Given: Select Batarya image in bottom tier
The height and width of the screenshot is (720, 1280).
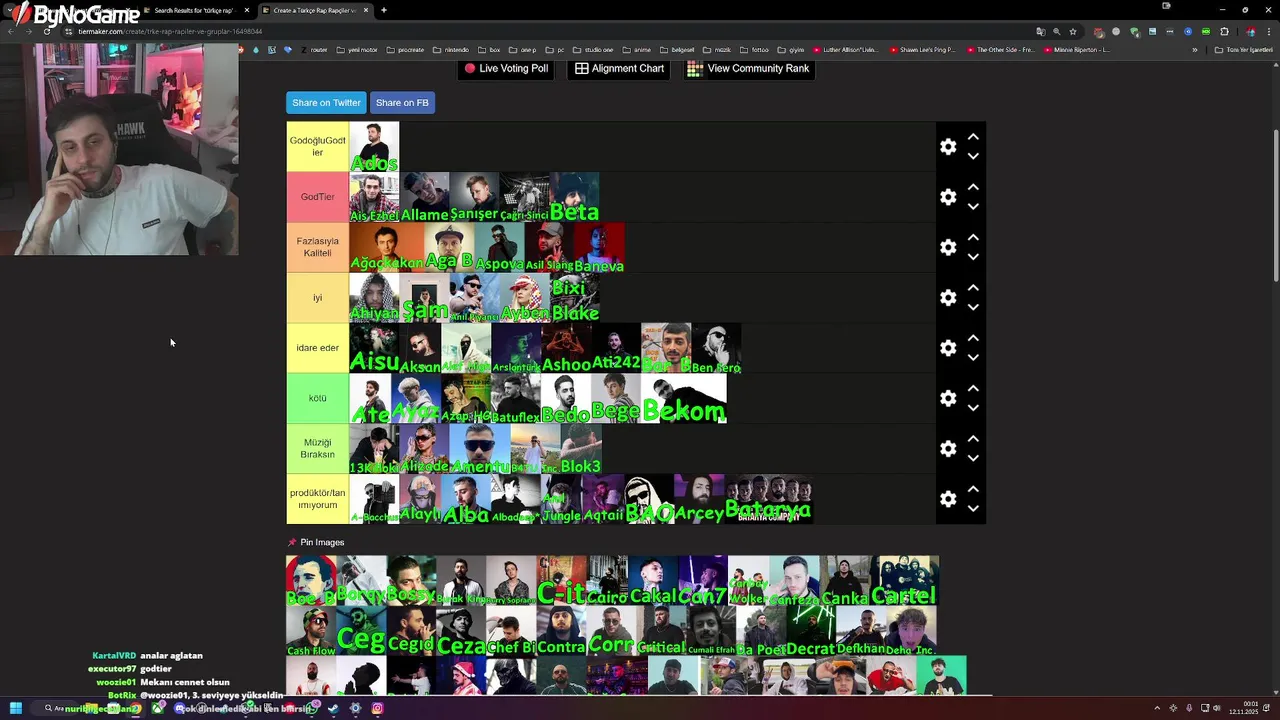Looking at the screenshot, I should coord(768,499).
